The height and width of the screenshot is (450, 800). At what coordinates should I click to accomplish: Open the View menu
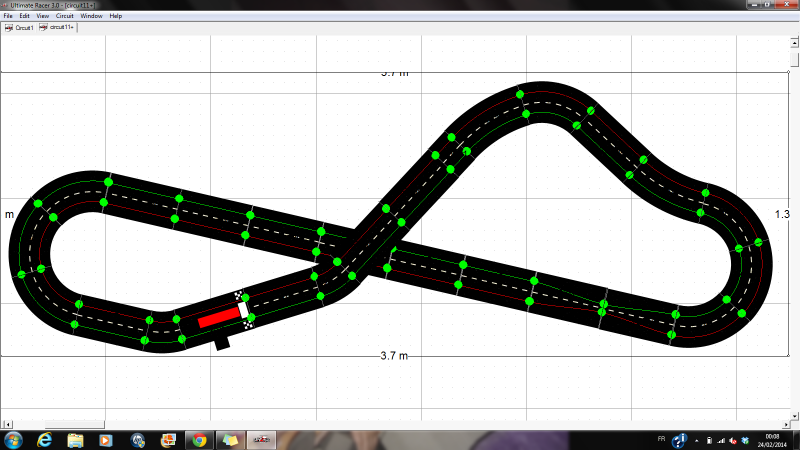[42, 17]
